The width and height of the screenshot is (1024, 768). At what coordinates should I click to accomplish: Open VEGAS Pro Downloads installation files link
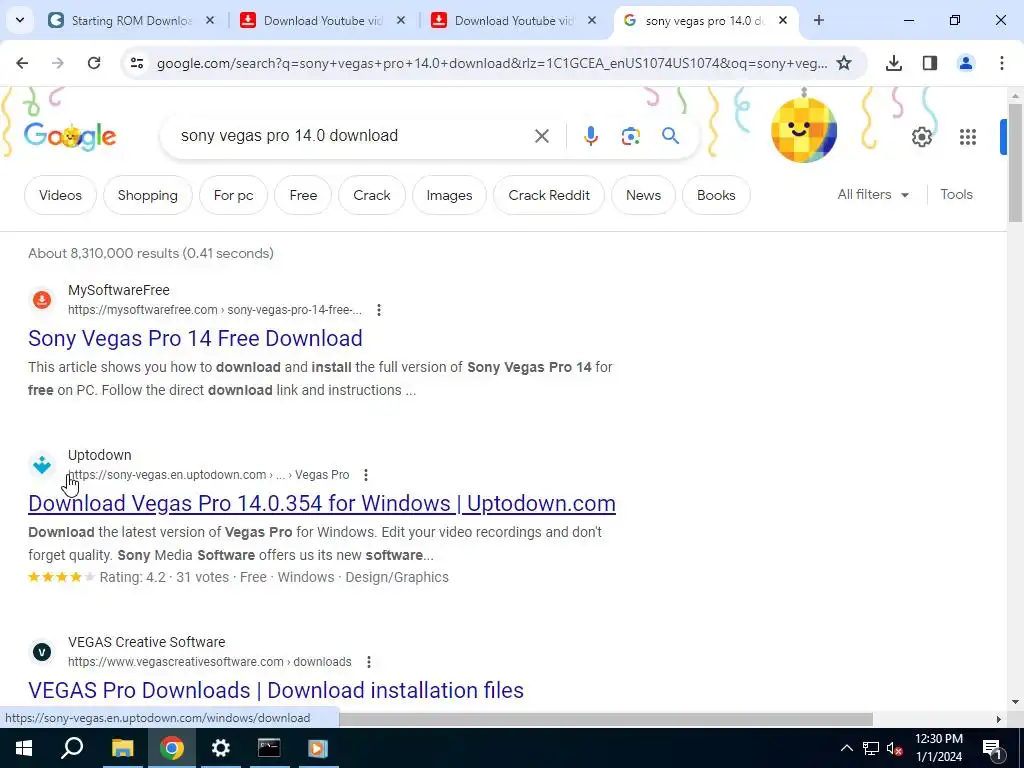pyautogui.click(x=276, y=690)
